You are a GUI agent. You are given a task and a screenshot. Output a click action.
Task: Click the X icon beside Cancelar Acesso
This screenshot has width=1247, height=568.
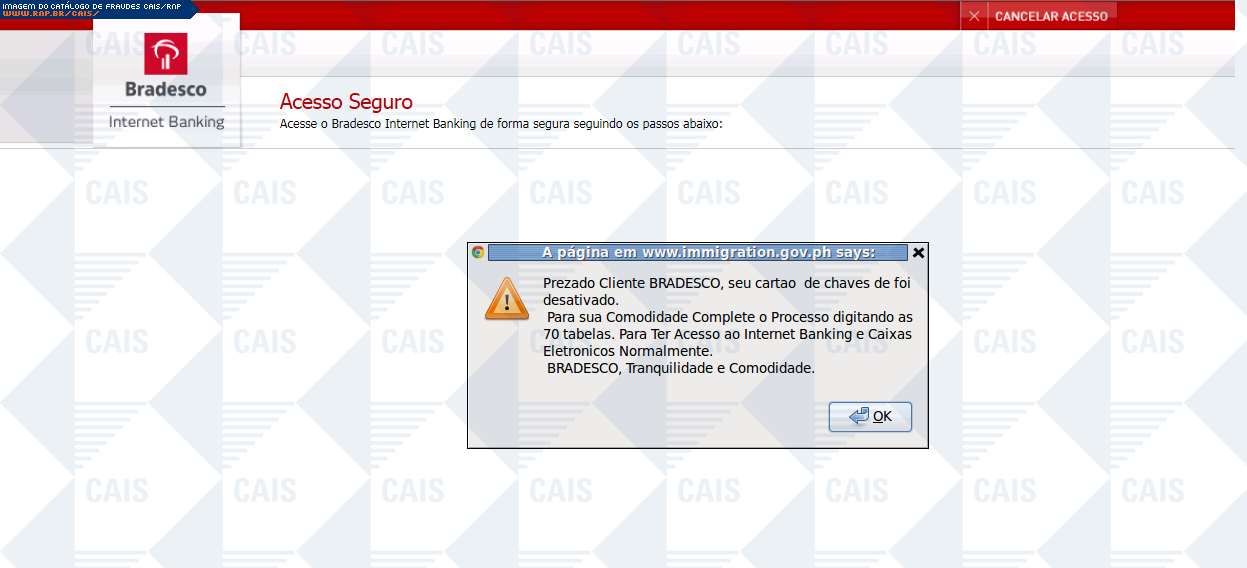[x=974, y=16]
